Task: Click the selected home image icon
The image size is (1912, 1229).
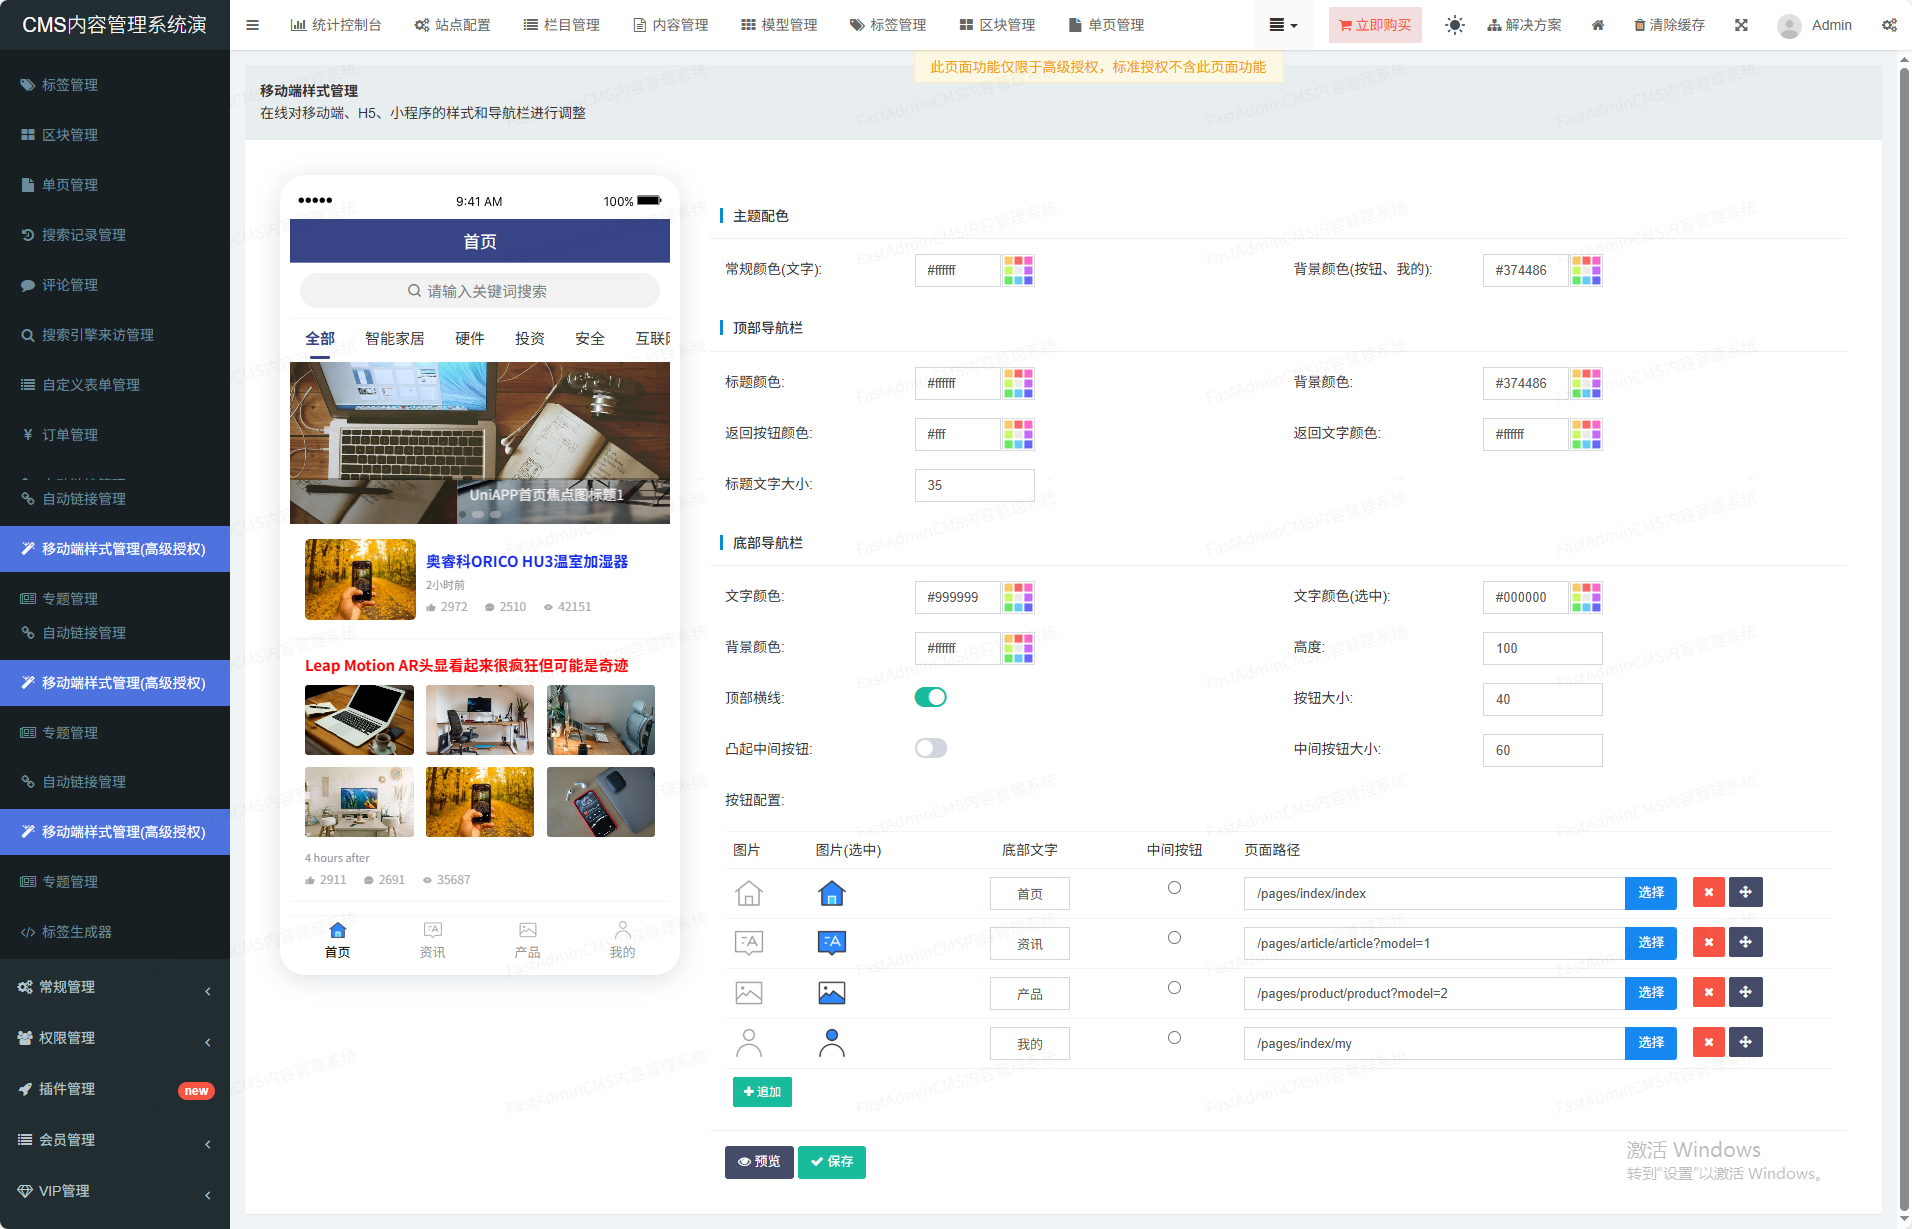Action: point(831,893)
